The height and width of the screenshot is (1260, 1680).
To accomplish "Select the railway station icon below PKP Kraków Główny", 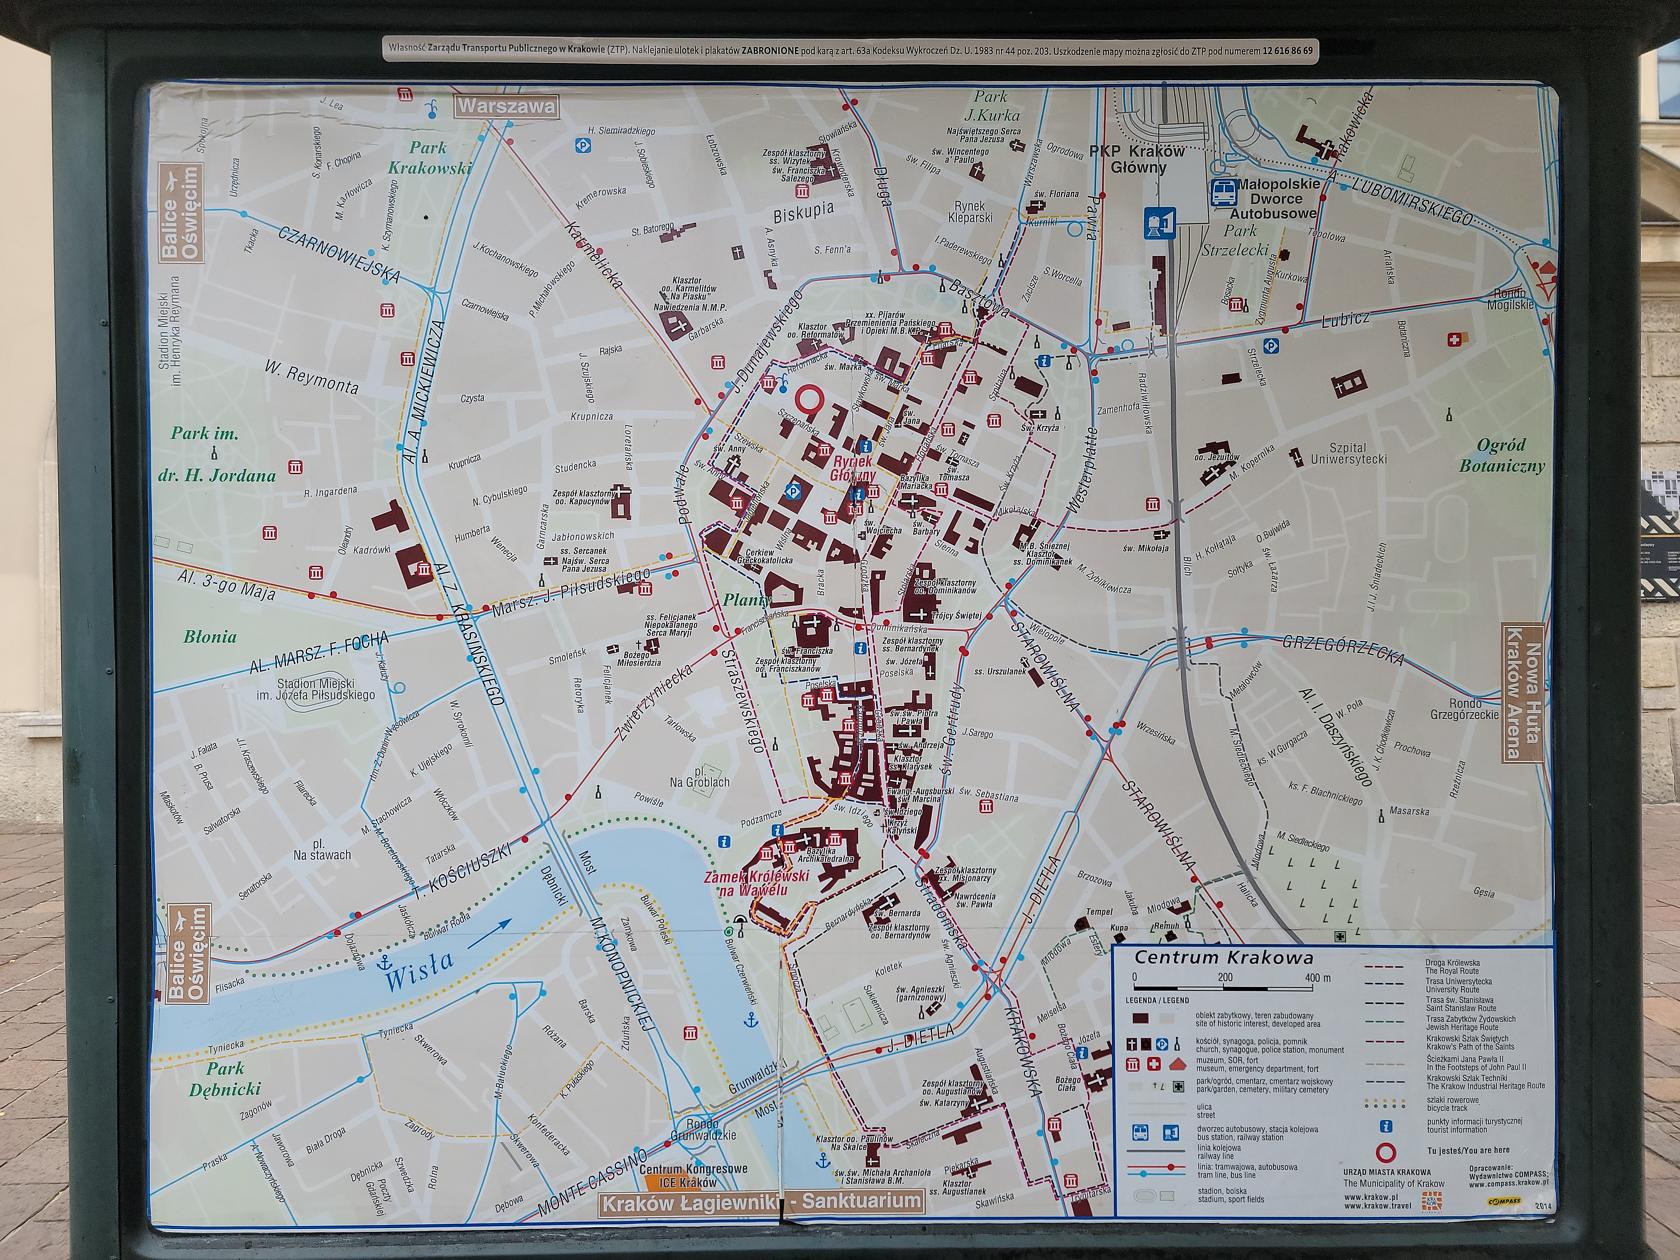I will [1159, 222].
